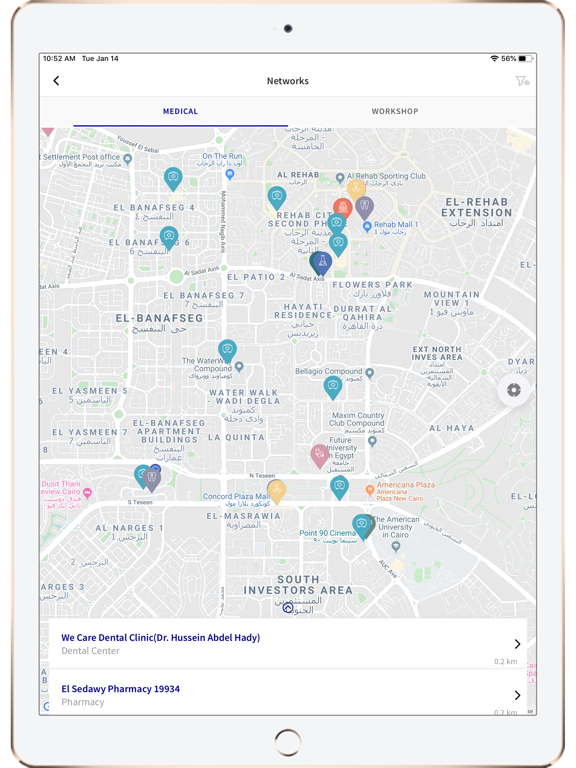The height and width of the screenshot is (768, 576).
Task: Tap the recenter location button on map
Action: pyautogui.click(x=513, y=390)
